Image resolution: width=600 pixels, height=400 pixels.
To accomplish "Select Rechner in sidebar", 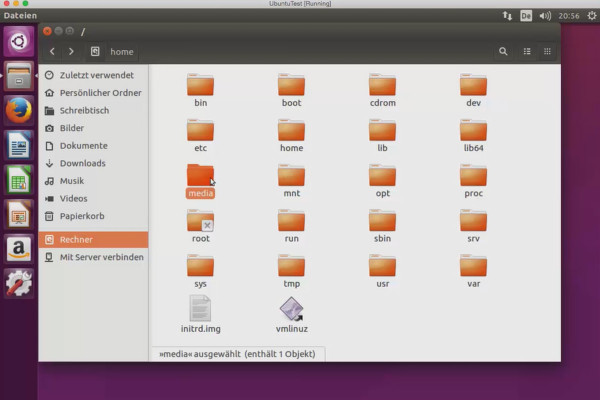I will (x=93, y=240).
